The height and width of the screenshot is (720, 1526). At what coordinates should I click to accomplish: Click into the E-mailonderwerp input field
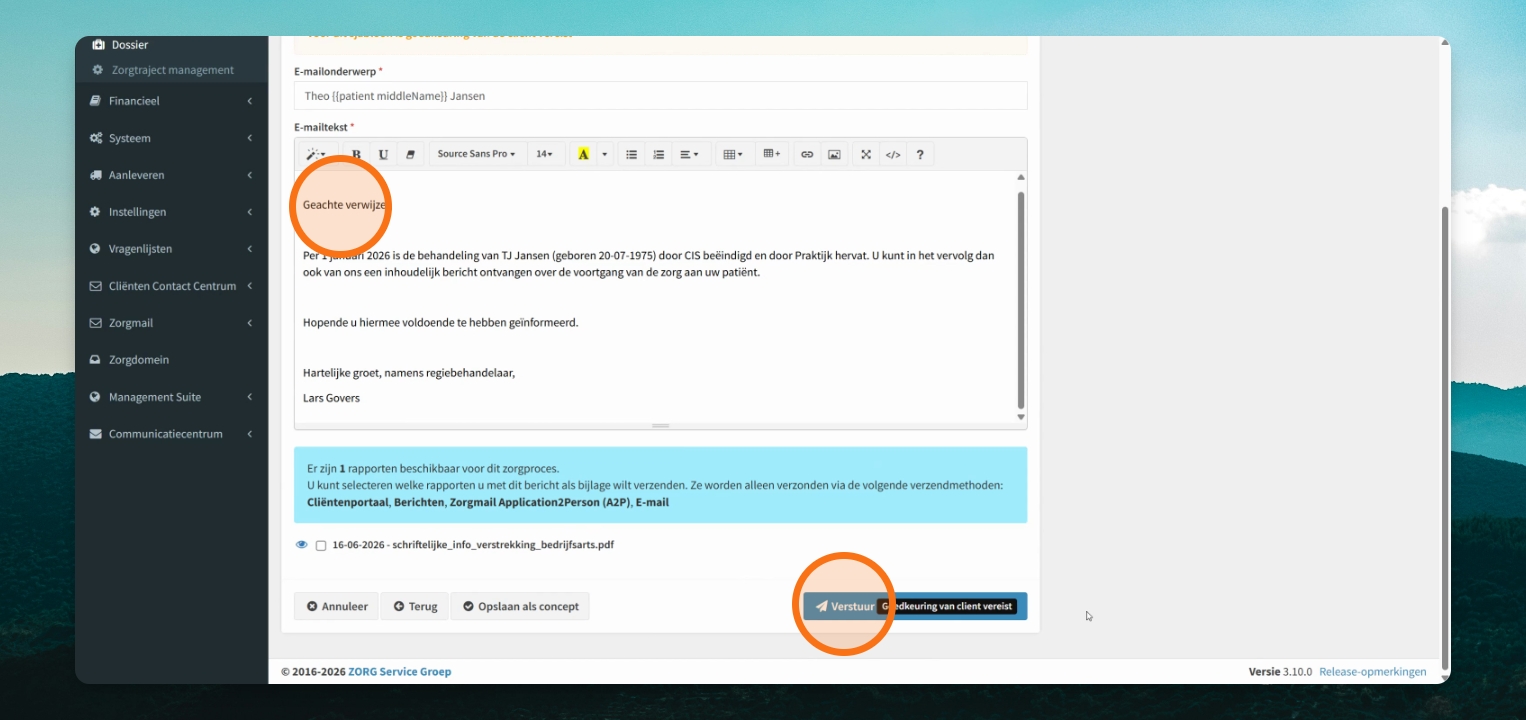(660, 96)
